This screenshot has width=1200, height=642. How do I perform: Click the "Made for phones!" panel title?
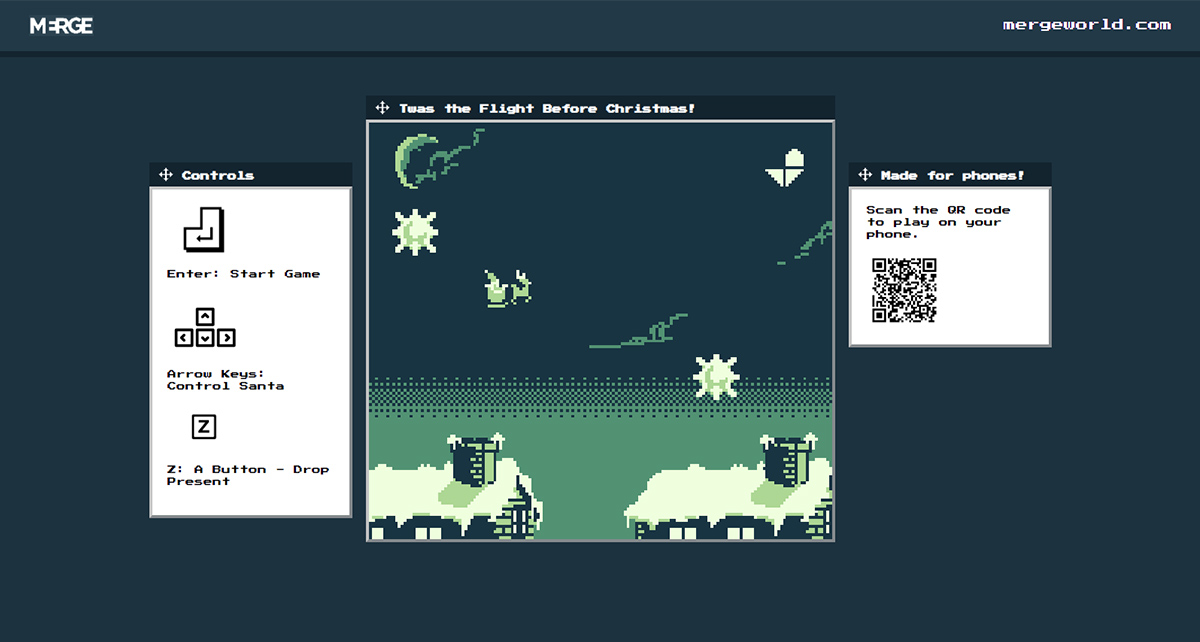point(953,175)
